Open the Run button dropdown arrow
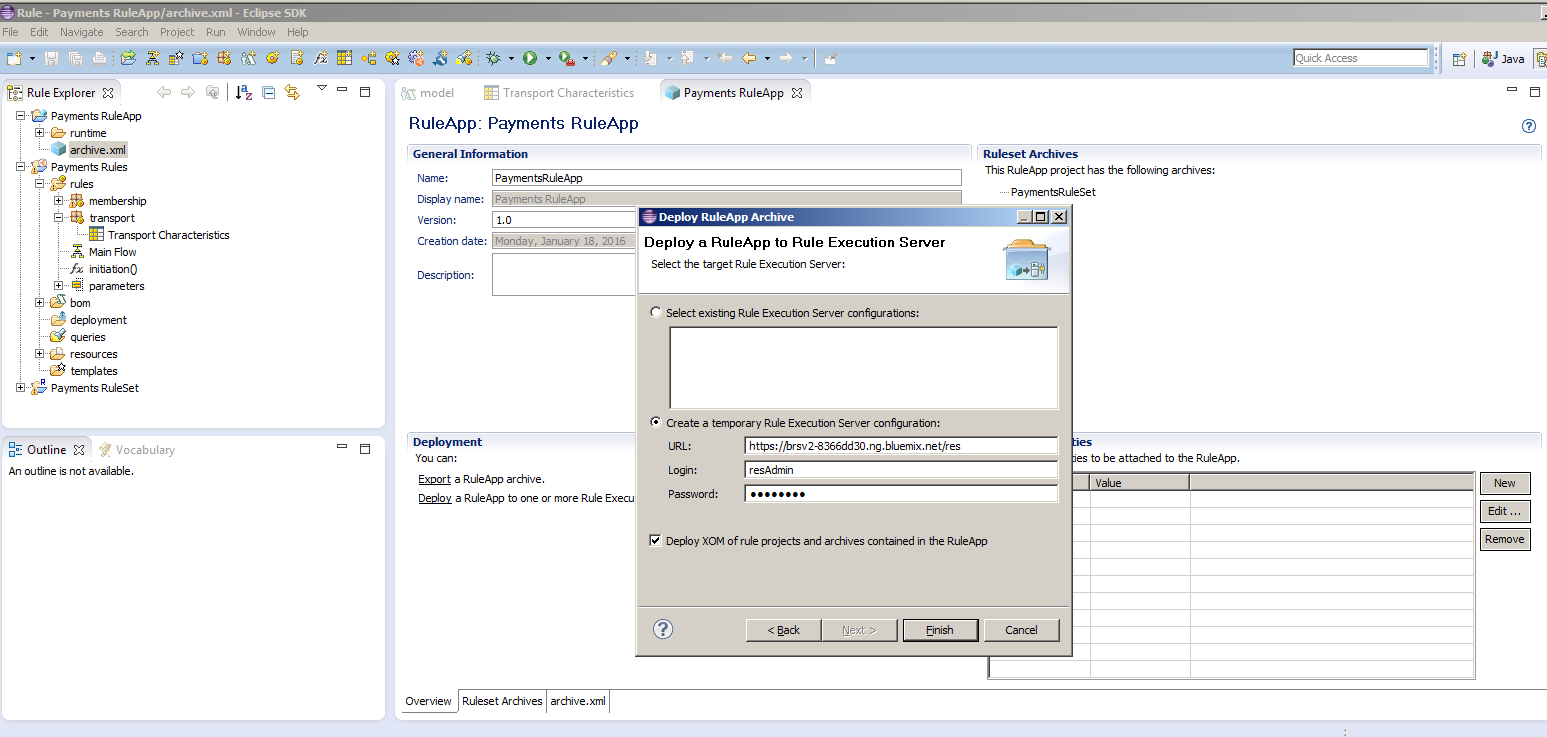Viewport: 1547px width, 737px height. click(546, 58)
